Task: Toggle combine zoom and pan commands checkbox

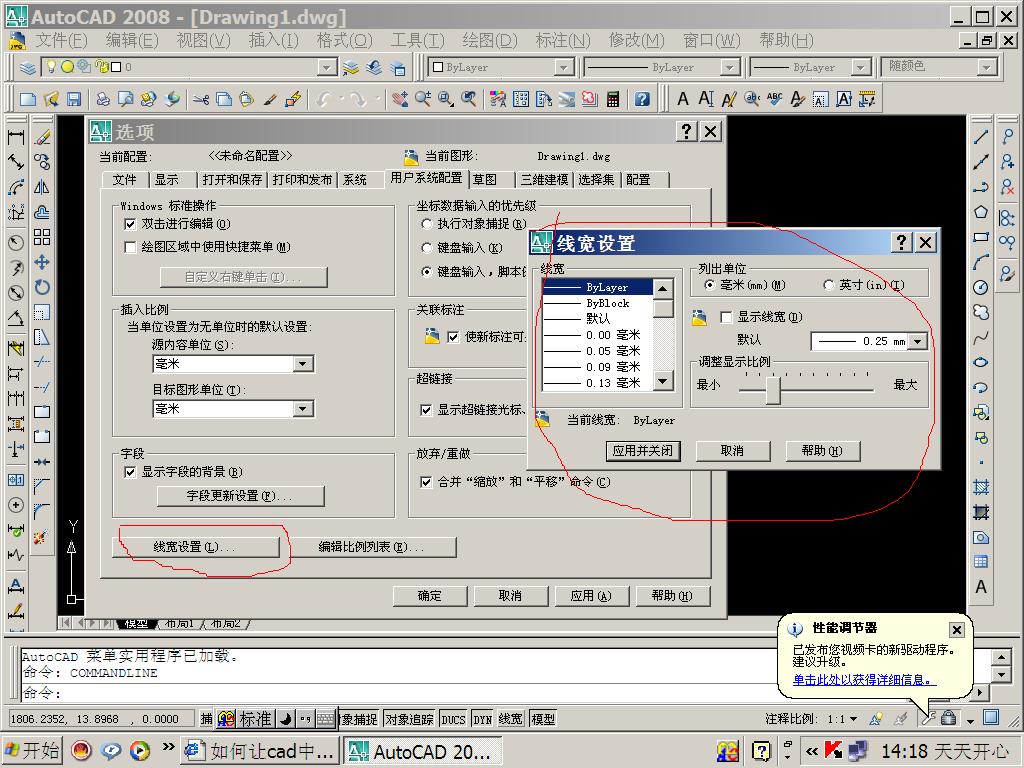Action: coord(426,482)
